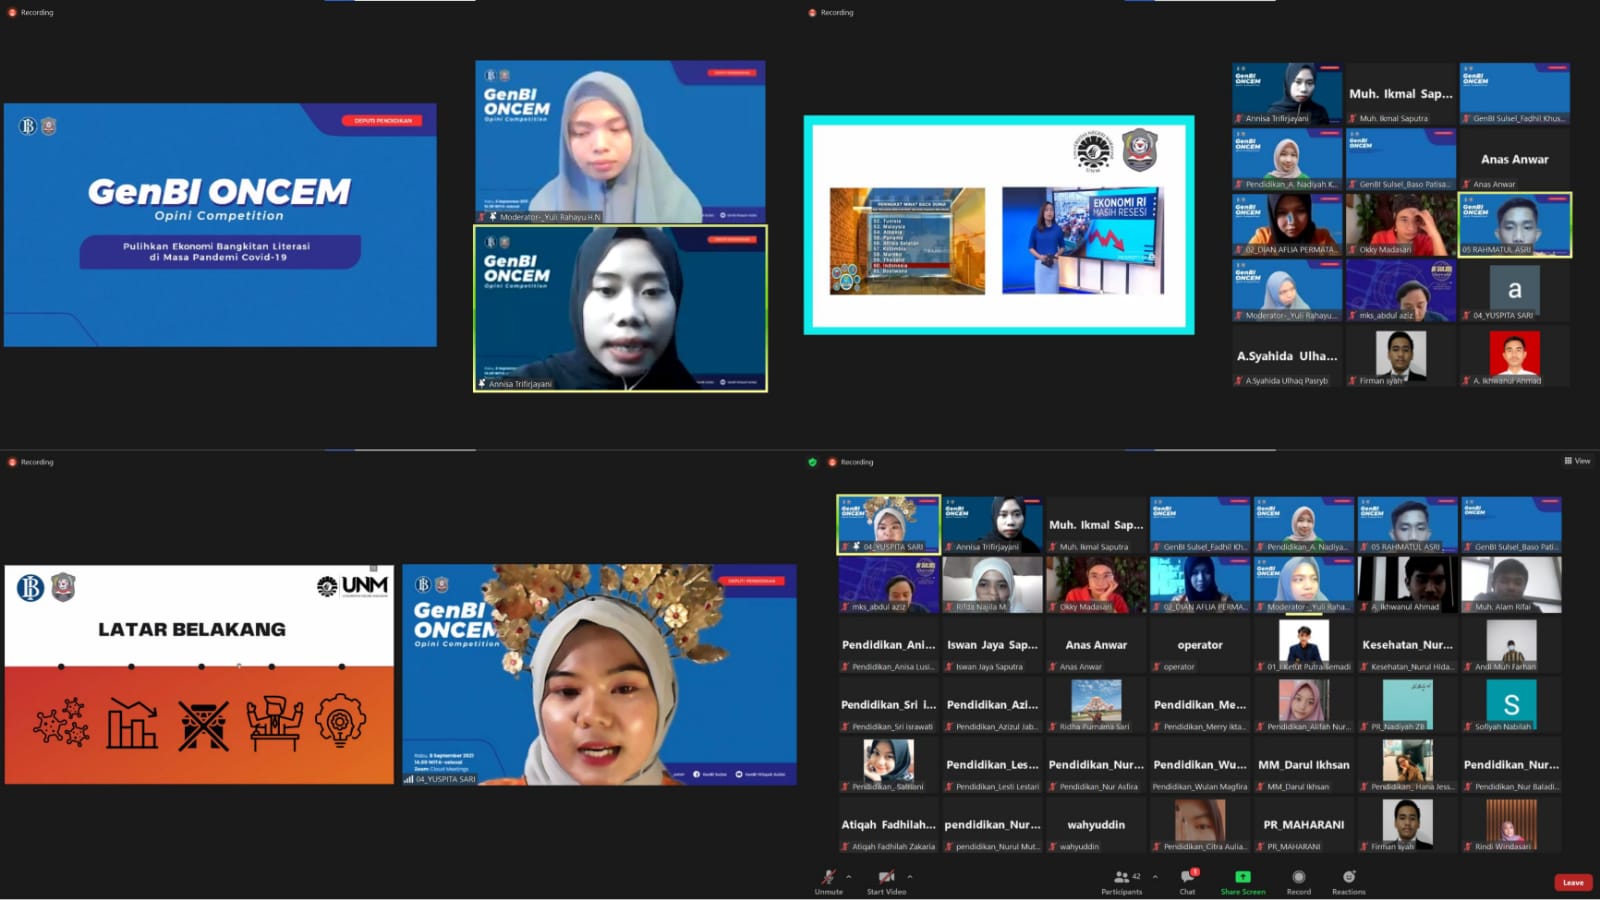The height and width of the screenshot is (900, 1600).
Task: Open the Reactions emoji menu
Action: [1348, 878]
